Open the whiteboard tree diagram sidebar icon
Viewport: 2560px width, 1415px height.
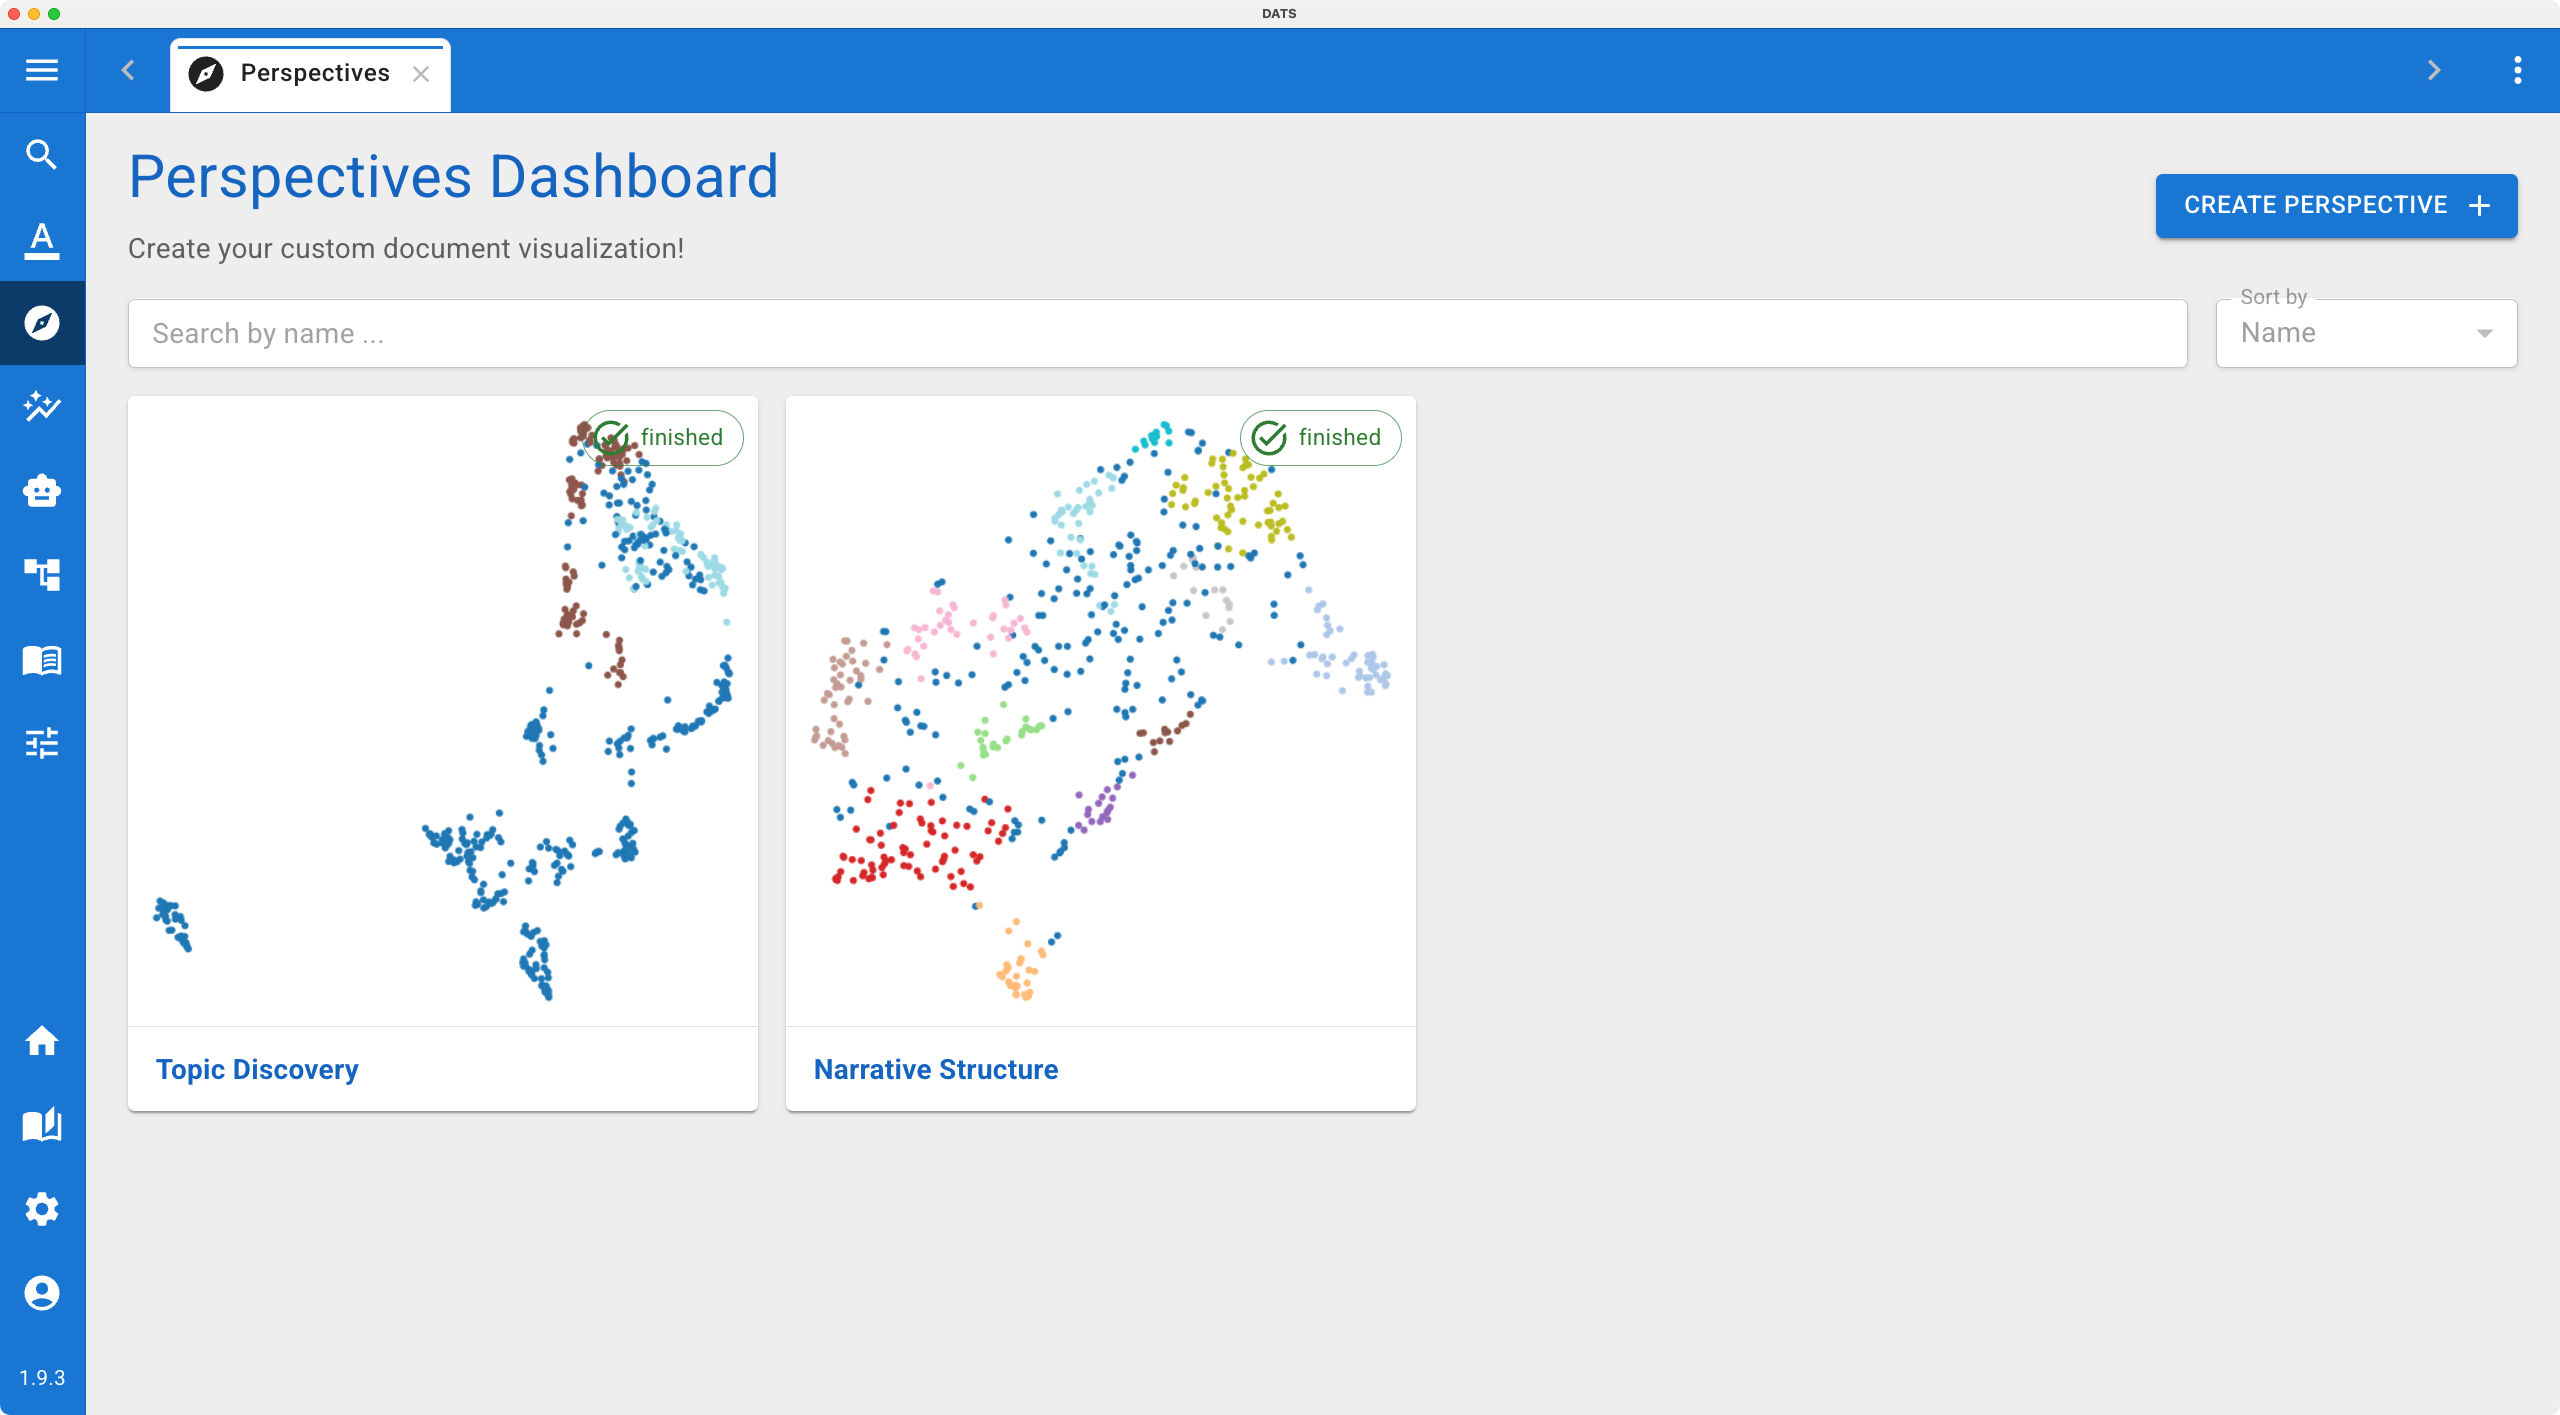(x=42, y=575)
